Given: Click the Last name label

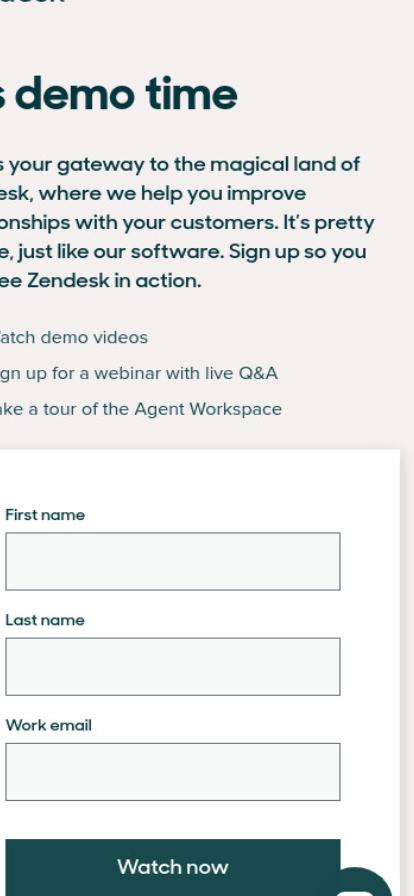Looking at the screenshot, I should coord(45,620).
